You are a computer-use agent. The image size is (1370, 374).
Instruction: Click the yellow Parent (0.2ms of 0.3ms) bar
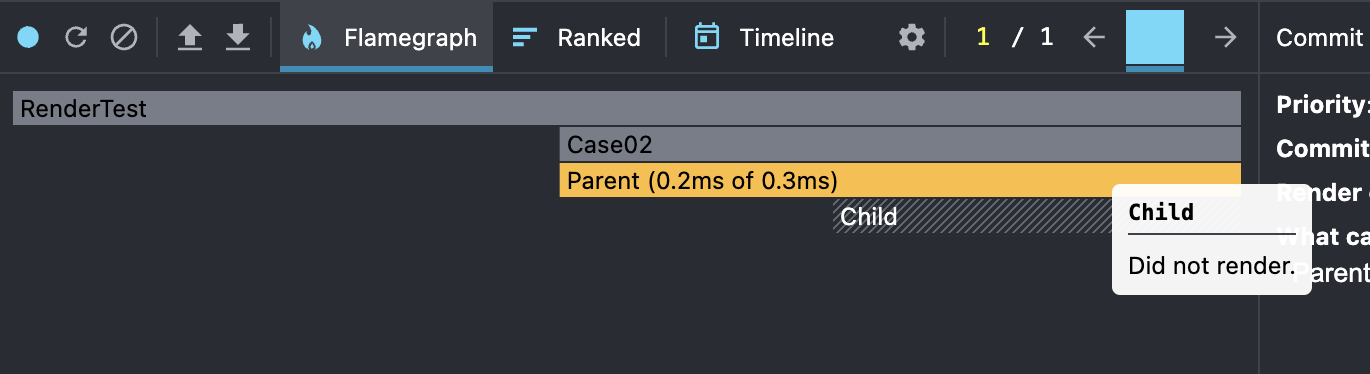(x=900, y=180)
